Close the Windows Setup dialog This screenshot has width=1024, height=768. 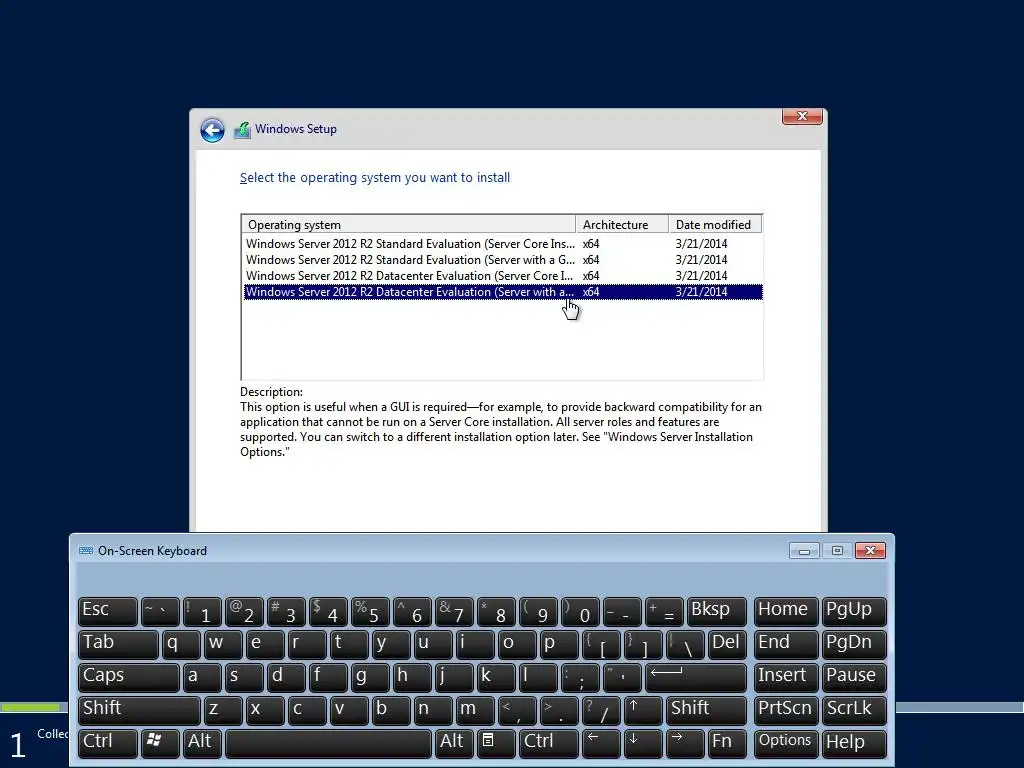[x=802, y=116]
